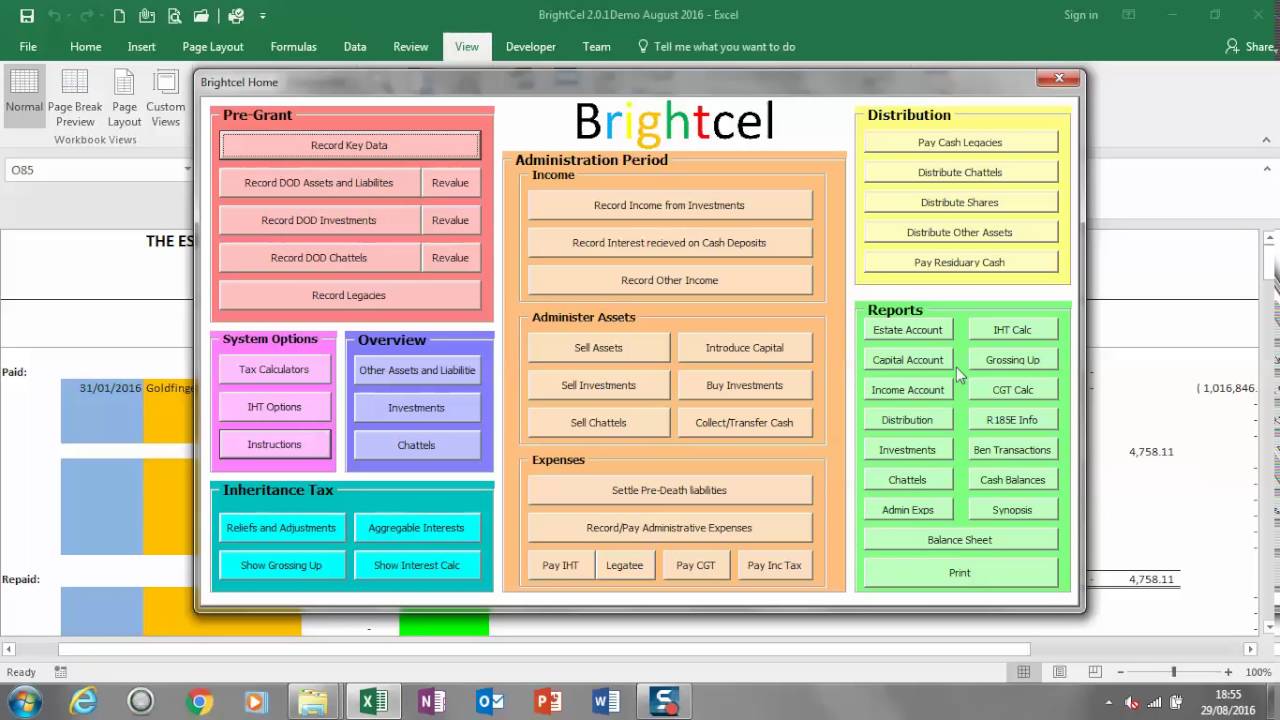Select the Page Layout ribbon tab

click(213, 47)
